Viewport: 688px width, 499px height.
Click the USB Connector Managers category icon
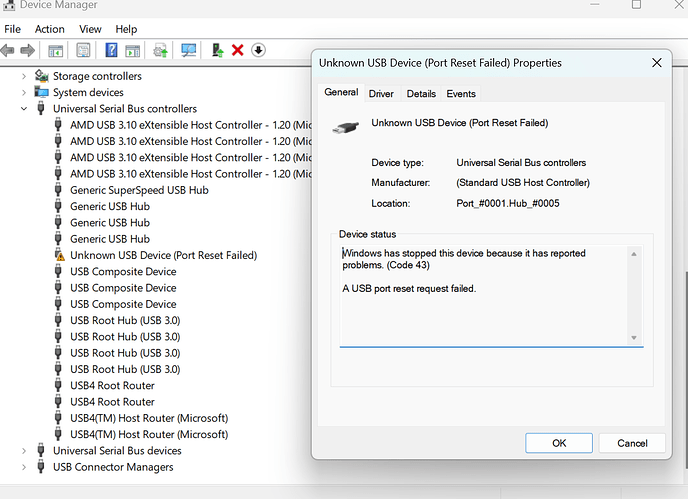point(41,467)
